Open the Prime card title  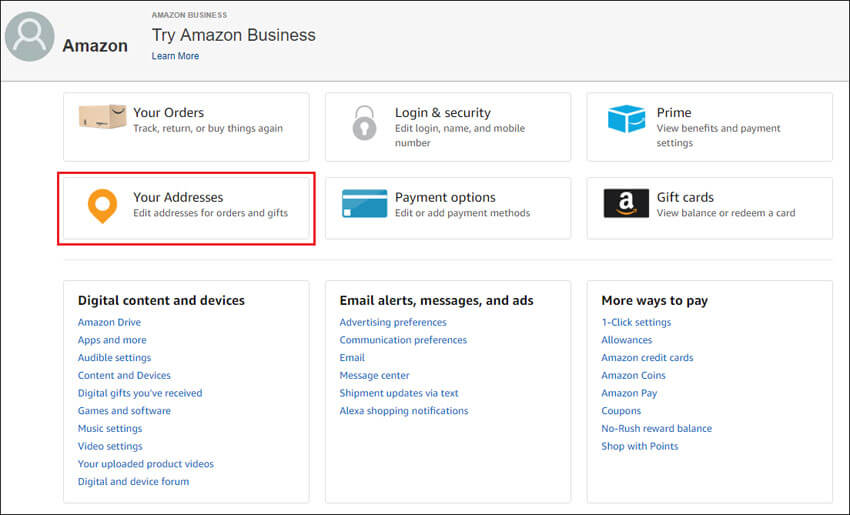tap(674, 112)
